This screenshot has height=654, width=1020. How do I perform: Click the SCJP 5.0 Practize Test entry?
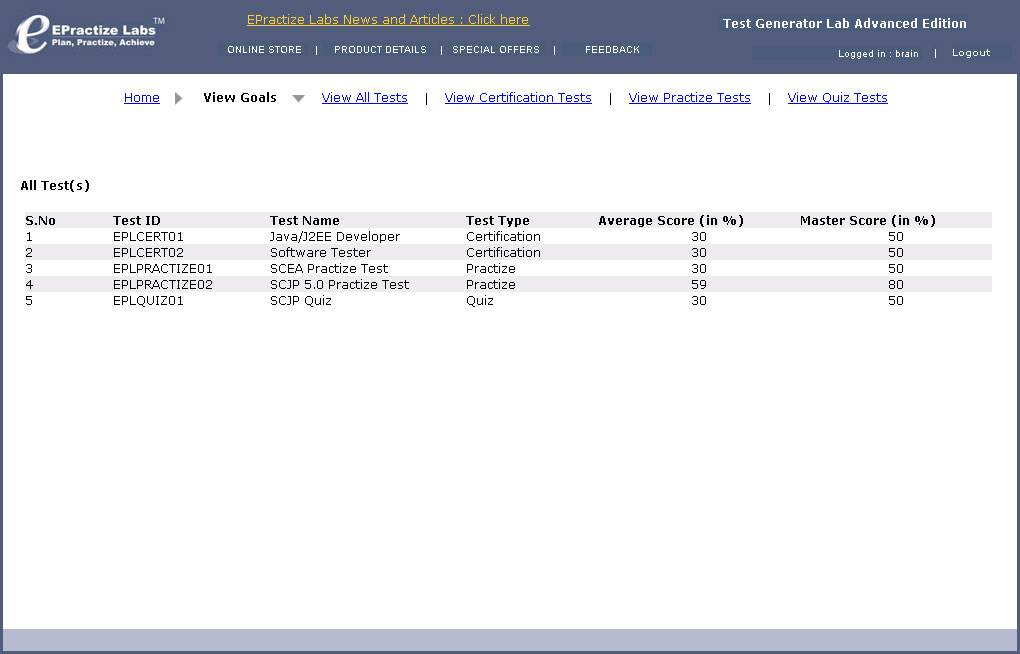[339, 285]
